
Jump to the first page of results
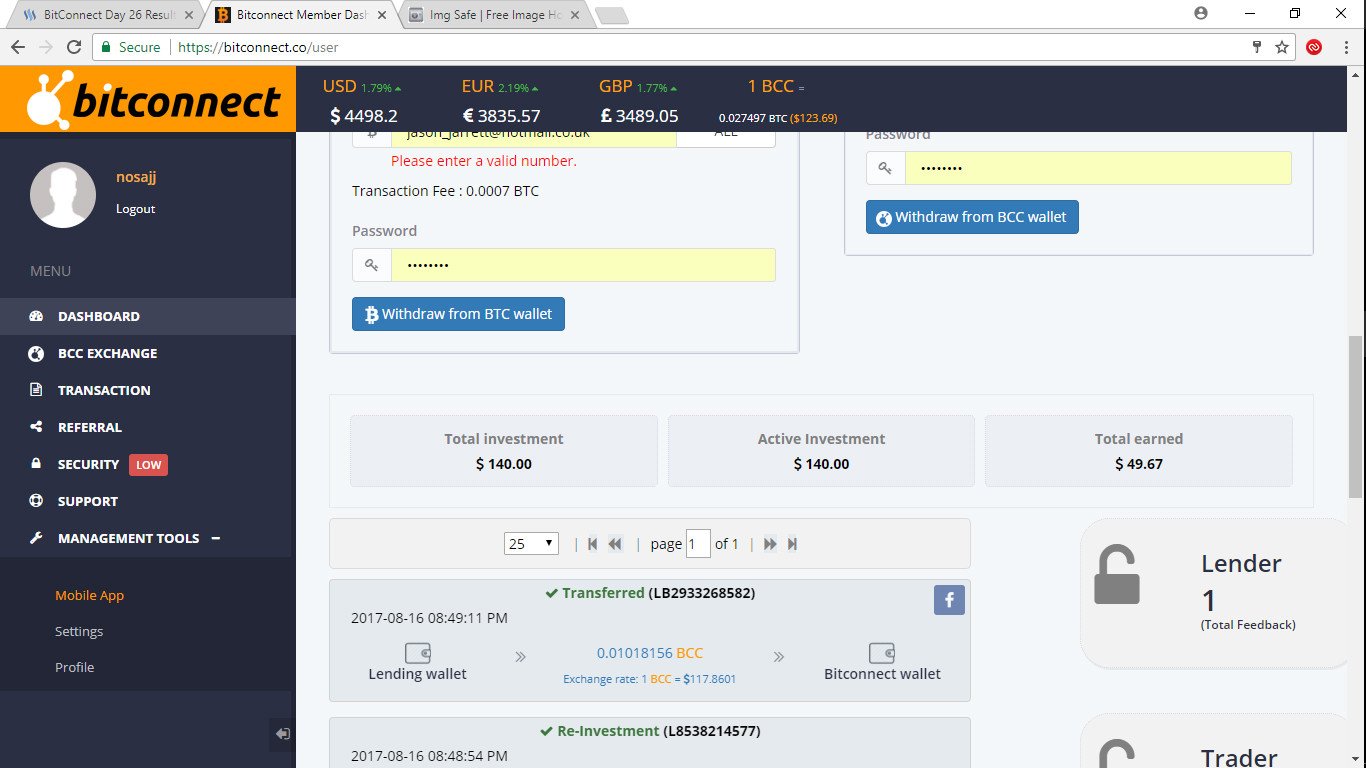(x=593, y=544)
